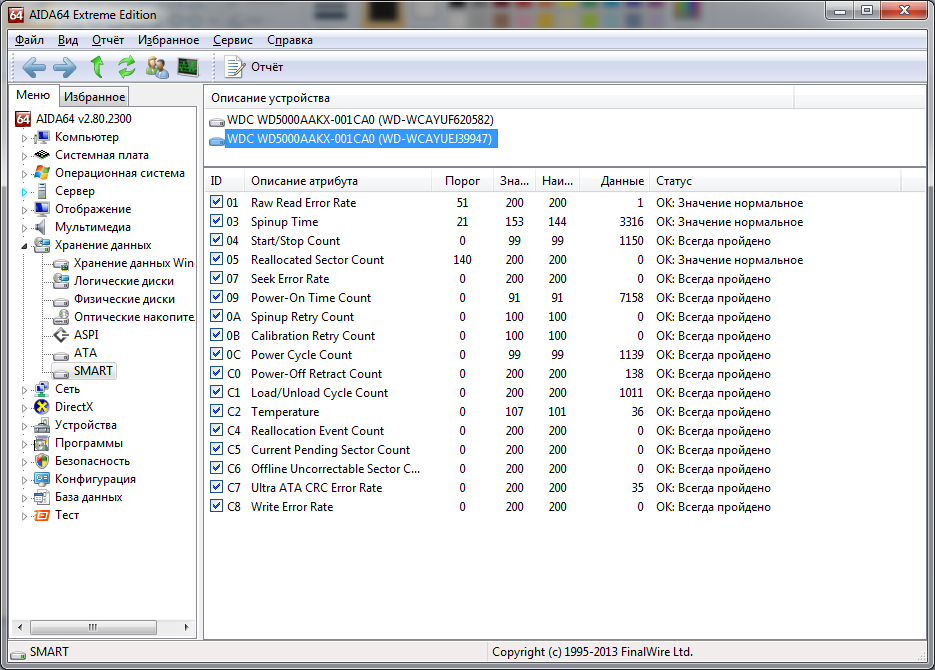Click the tree scrollbar left arrow
Image resolution: width=935 pixels, height=670 pixels.
(20, 627)
